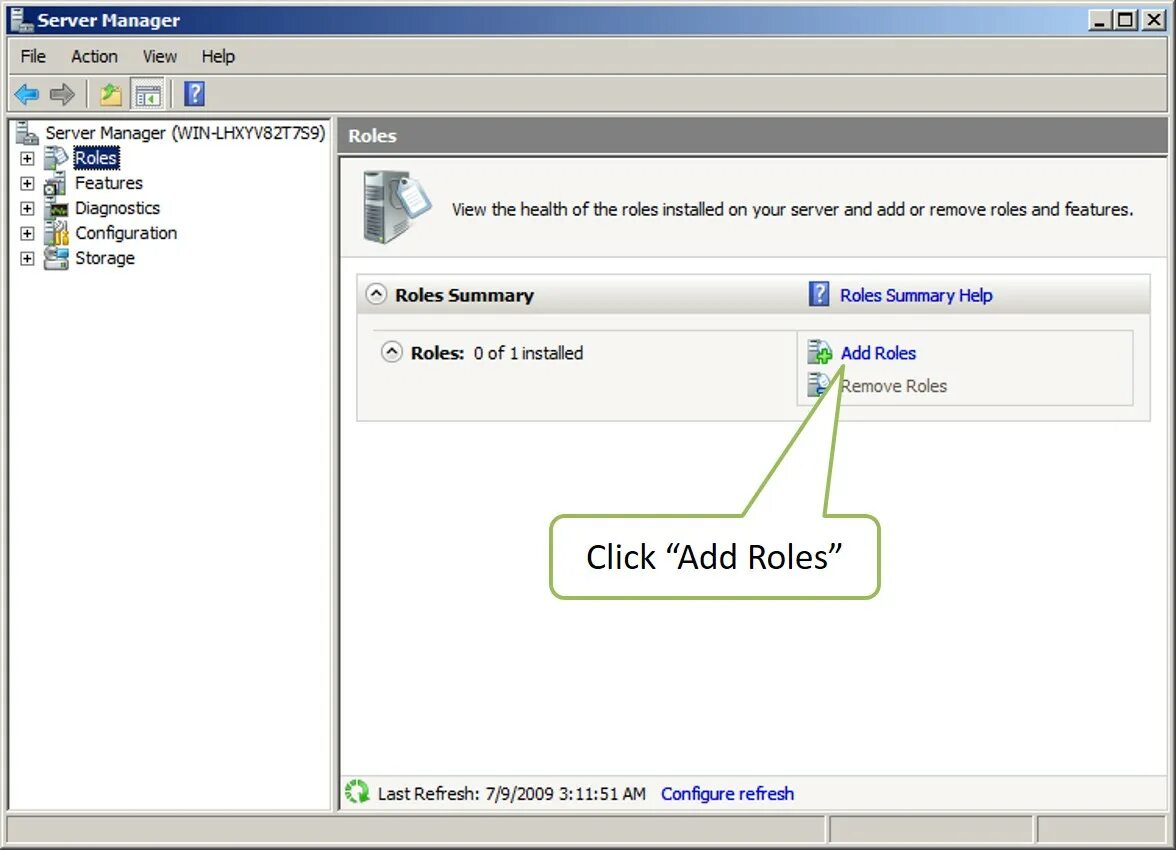Expand the Storage tree node

point(27,258)
